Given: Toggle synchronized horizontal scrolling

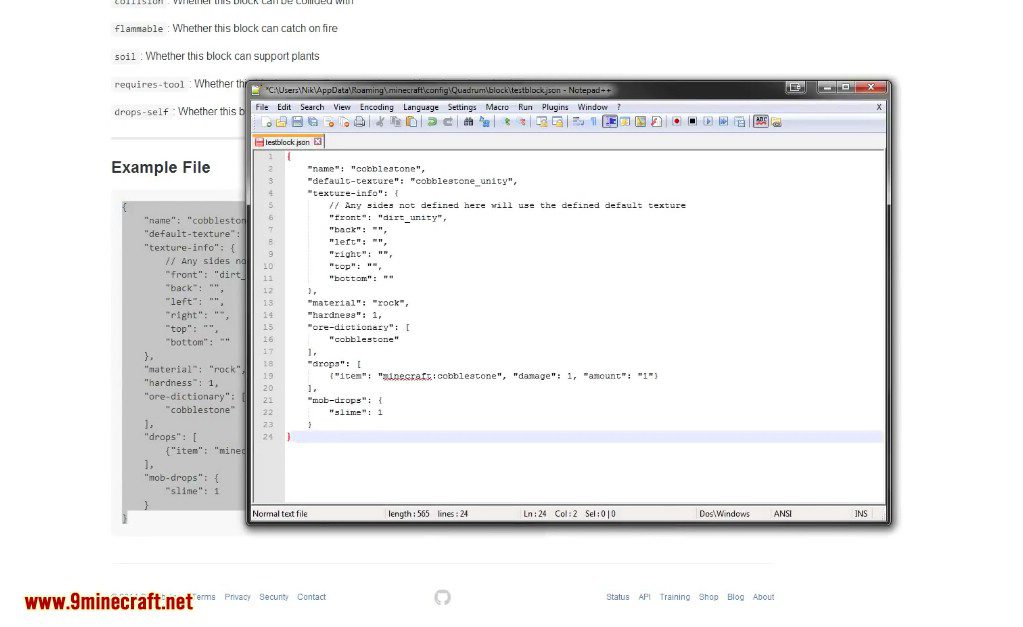Looking at the screenshot, I should [x=557, y=122].
